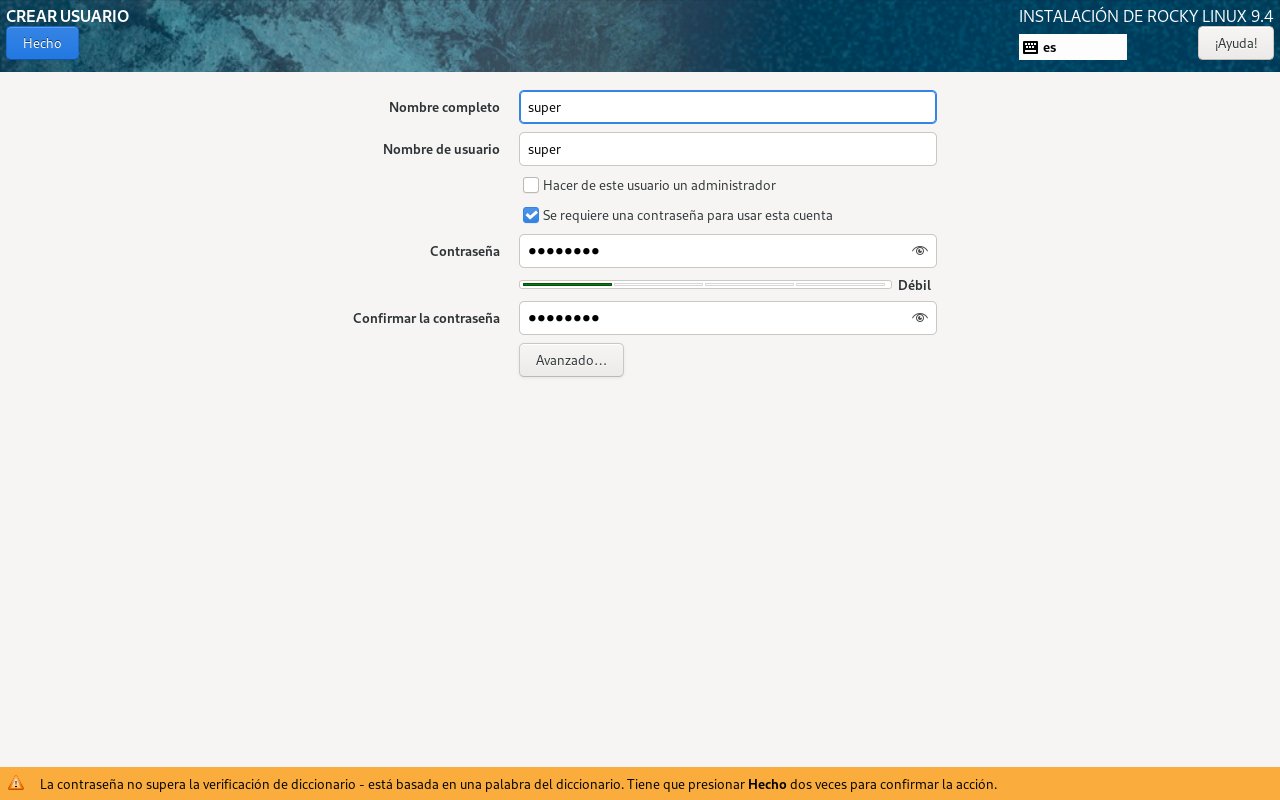
Task: Click the password strength progress bar
Action: pos(705,285)
